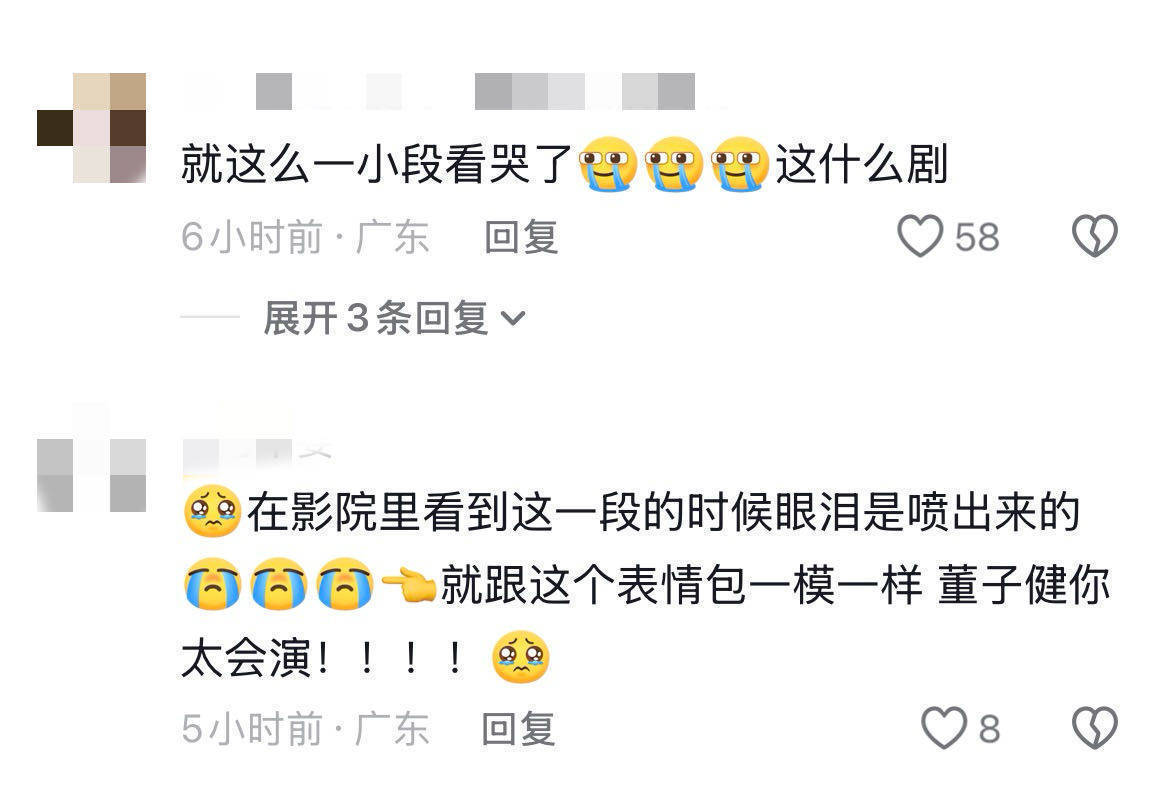Image resolution: width=1170 pixels, height=794 pixels.
Task: Click the 6小时前·广东 timestamp
Action: pyautogui.click(x=305, y=237)
